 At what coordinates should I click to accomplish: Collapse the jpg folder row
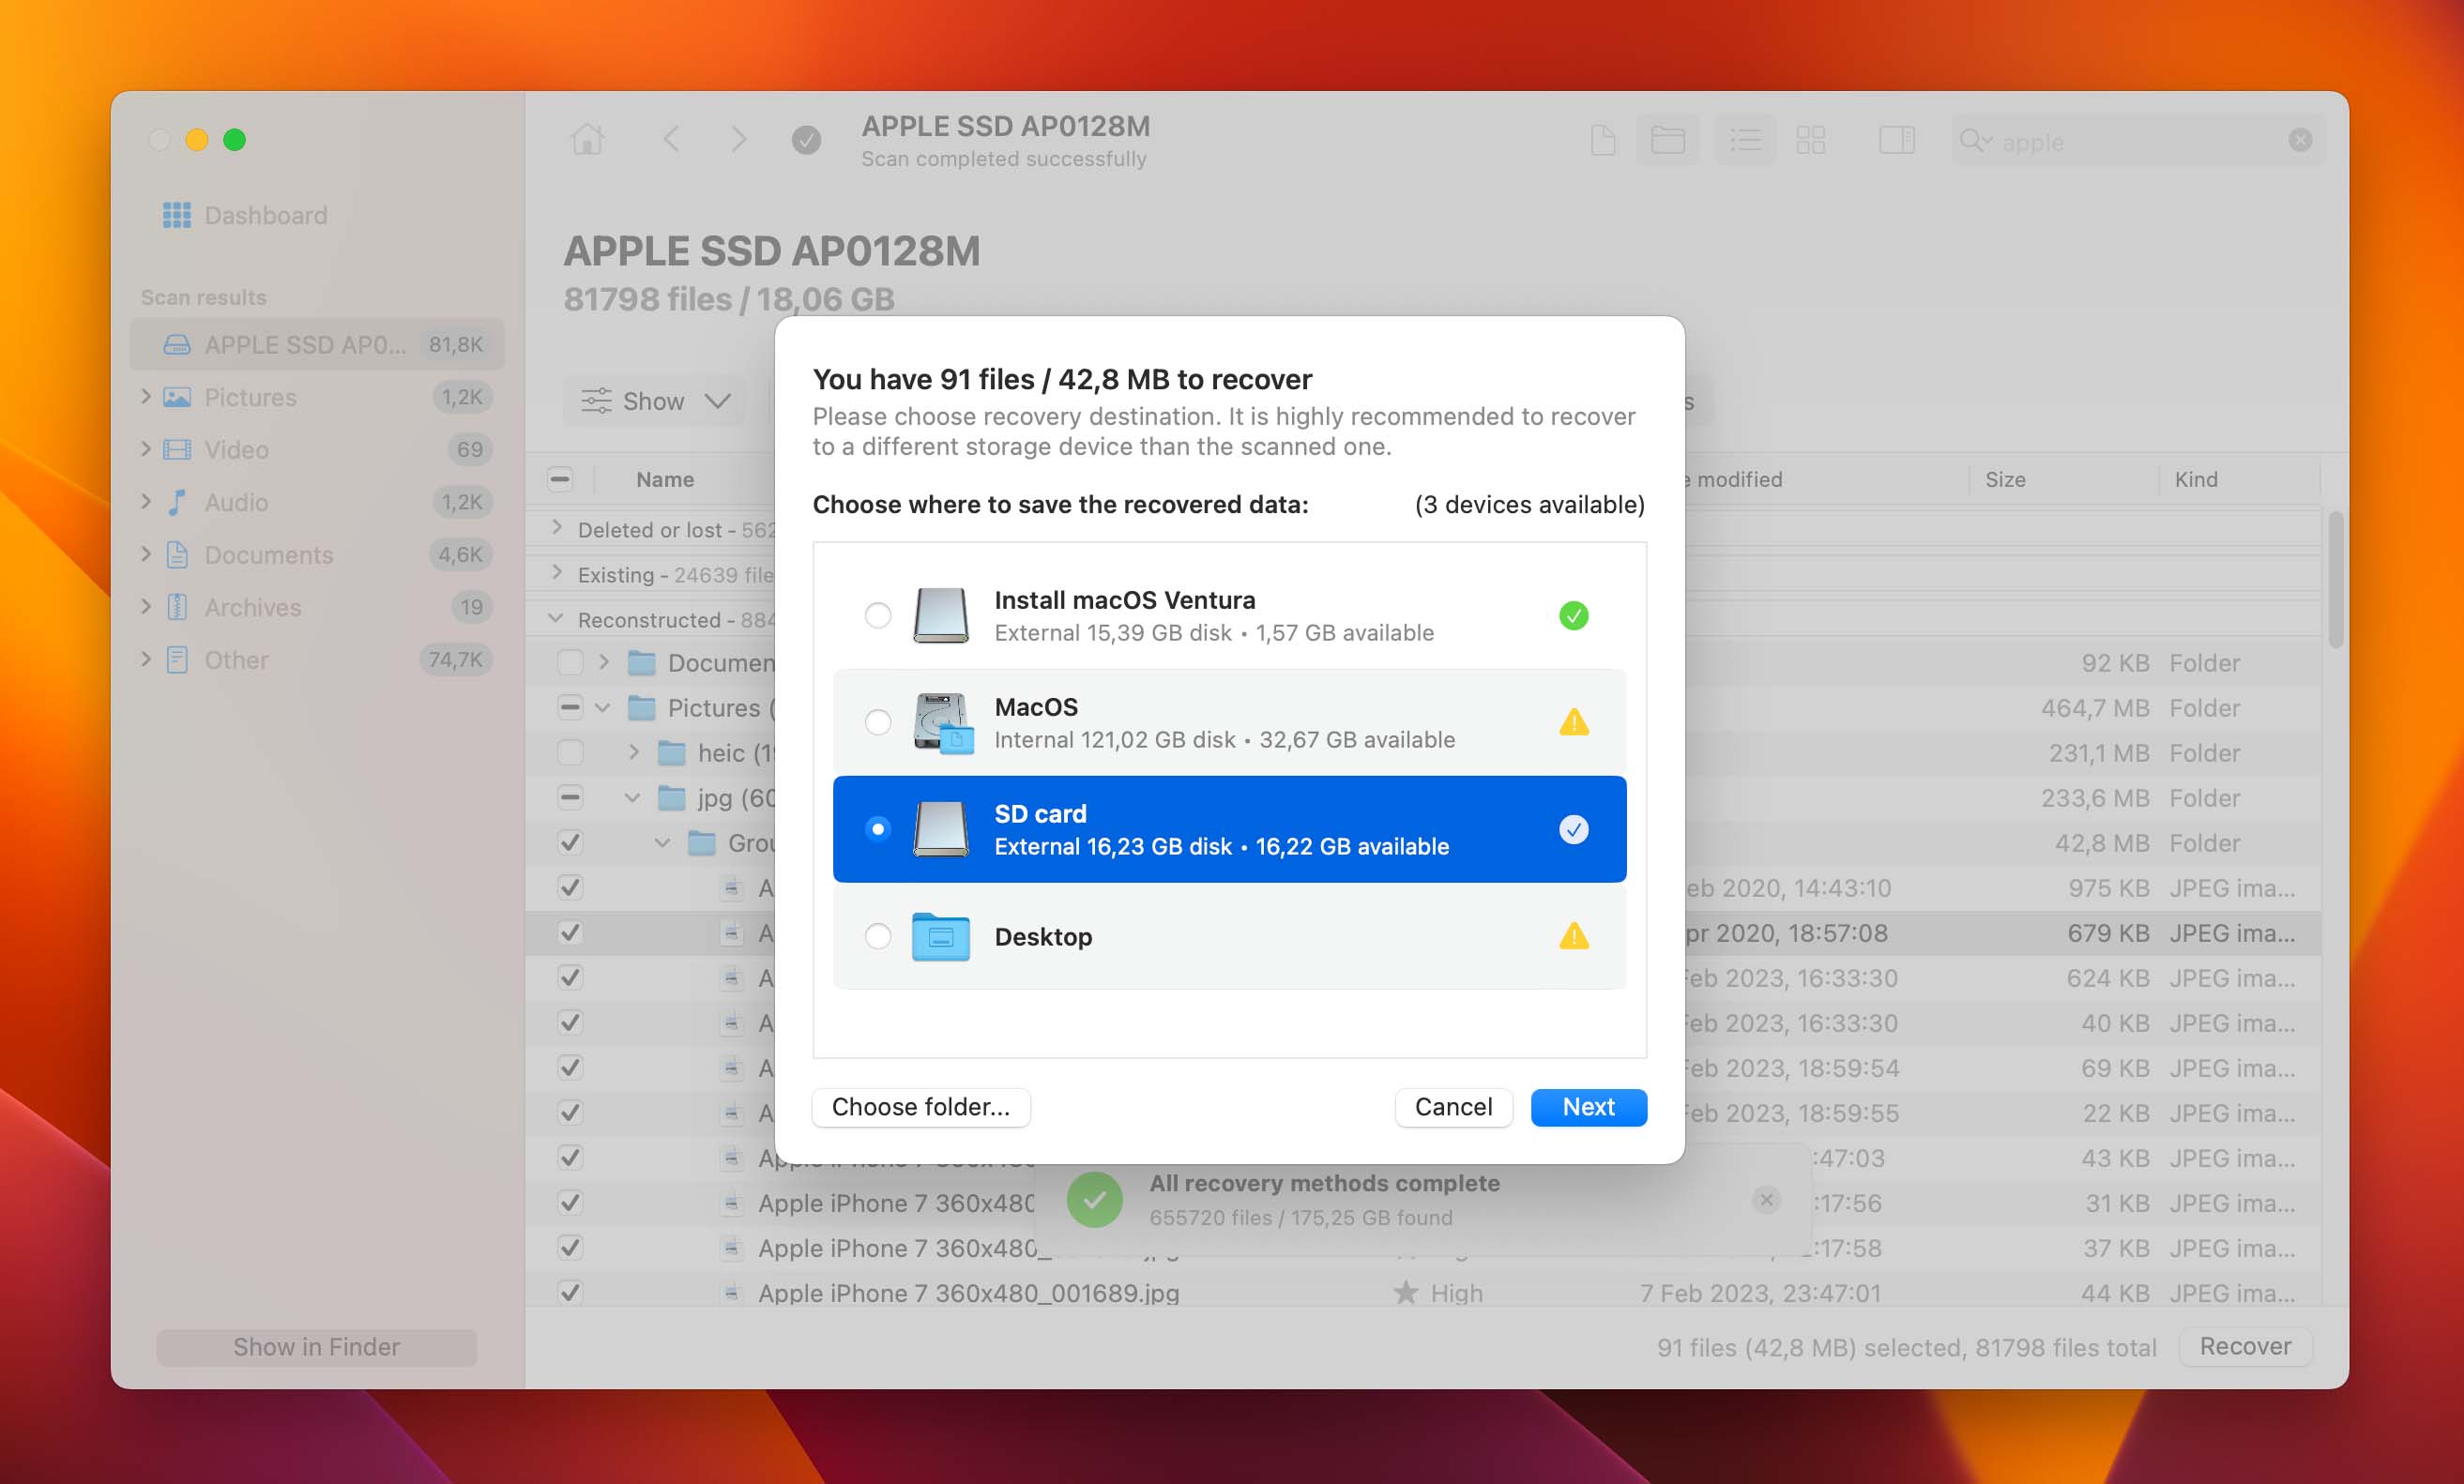pyautogui.click(x=633, y=798)
